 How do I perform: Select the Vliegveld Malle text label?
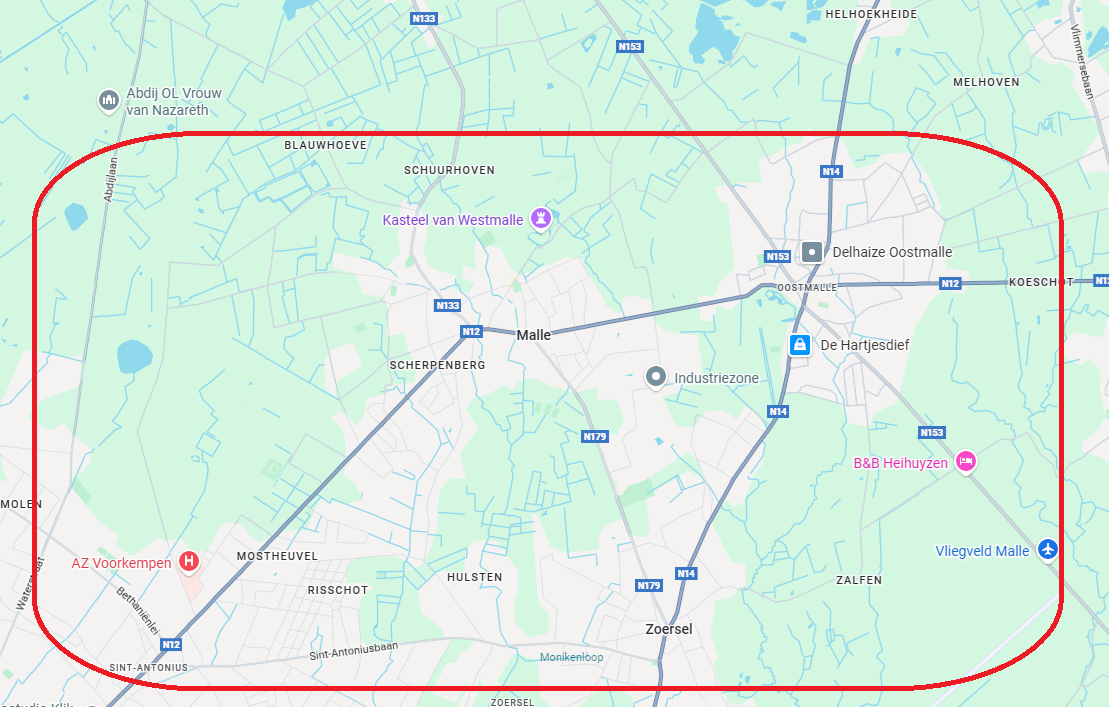(x=982, y=551)
